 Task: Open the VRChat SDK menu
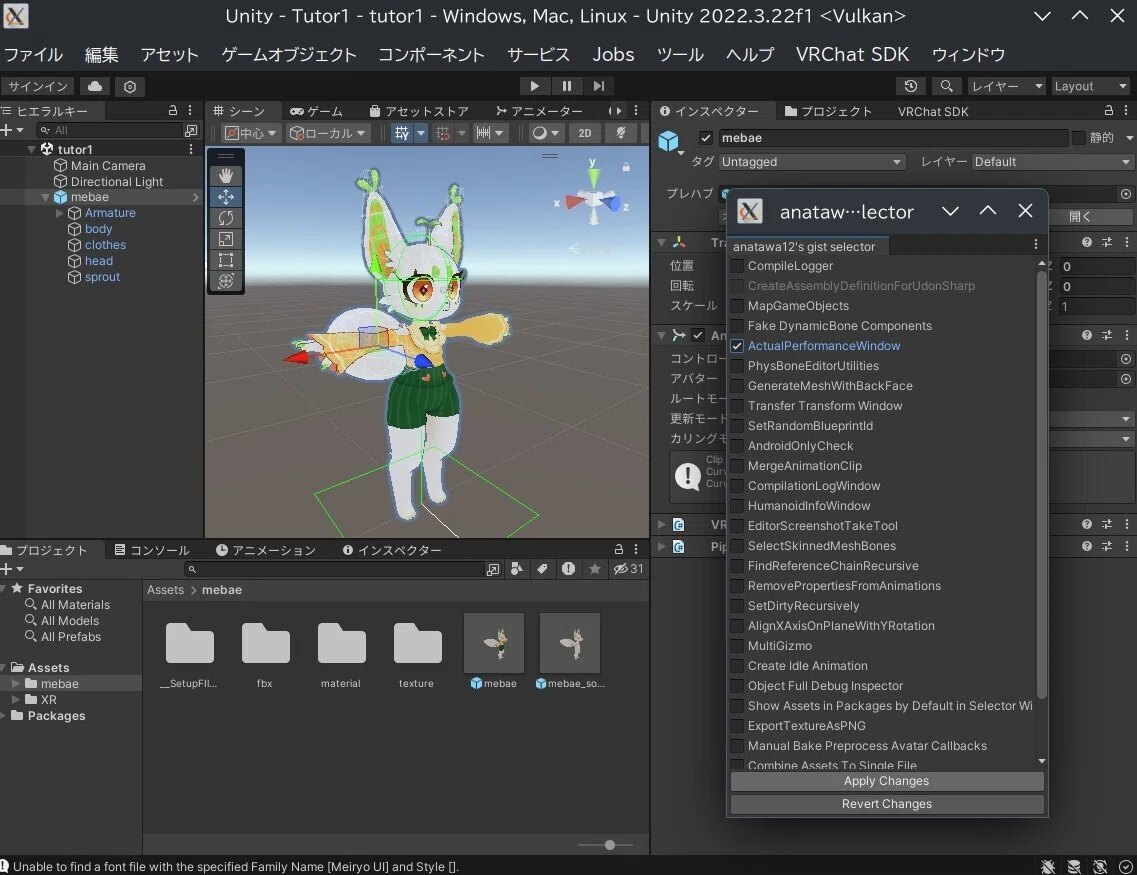(x=852, y=54)
